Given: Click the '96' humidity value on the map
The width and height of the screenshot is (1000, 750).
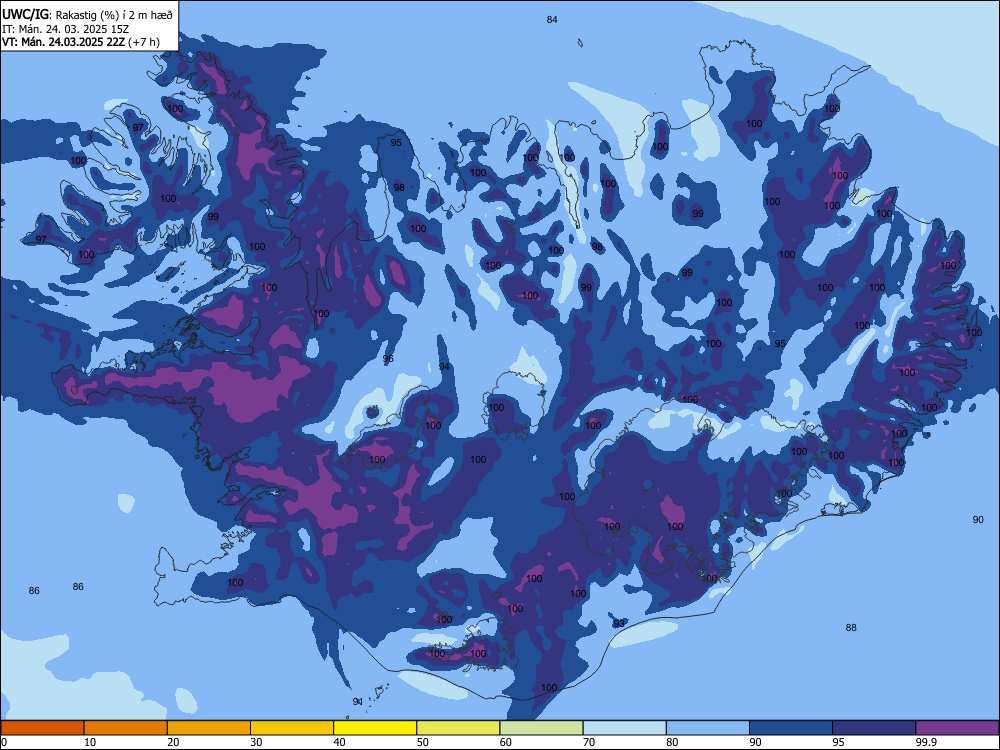Looking at the screenshot, I should point(388,359).
